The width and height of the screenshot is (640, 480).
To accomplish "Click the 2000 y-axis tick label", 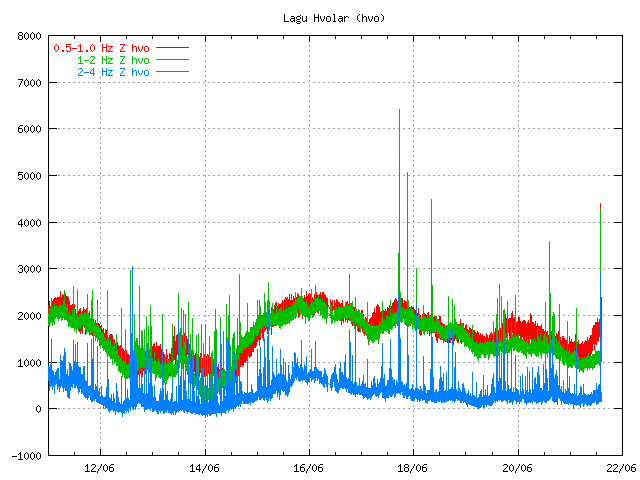I will [29, 316].
